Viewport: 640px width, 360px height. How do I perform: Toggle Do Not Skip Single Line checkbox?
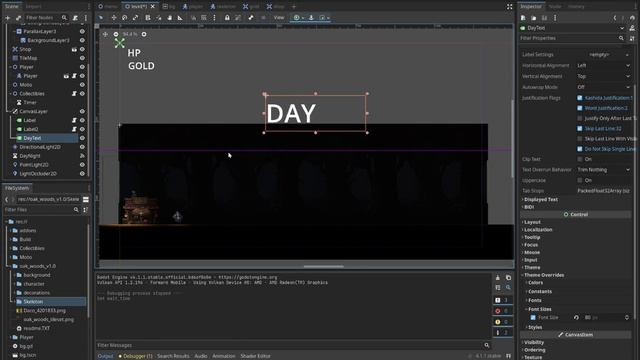click(580, 149)
